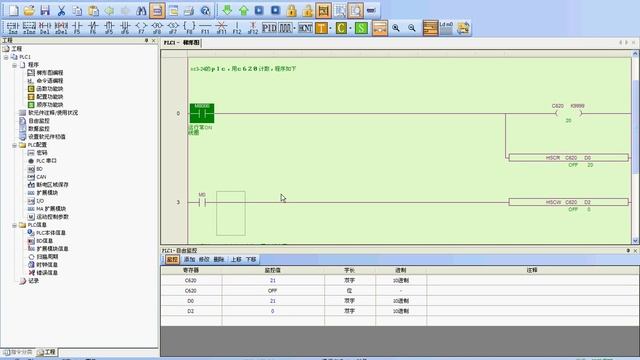Toggle the 监控 button in monitor panel
This screenshot has width=640, height=360.
point(172,260)
